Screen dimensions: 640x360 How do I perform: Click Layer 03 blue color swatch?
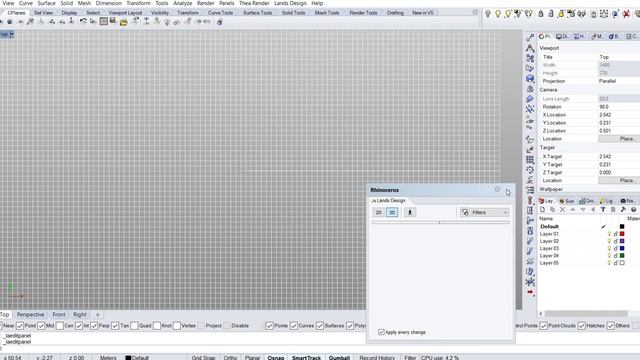(622, 248)
